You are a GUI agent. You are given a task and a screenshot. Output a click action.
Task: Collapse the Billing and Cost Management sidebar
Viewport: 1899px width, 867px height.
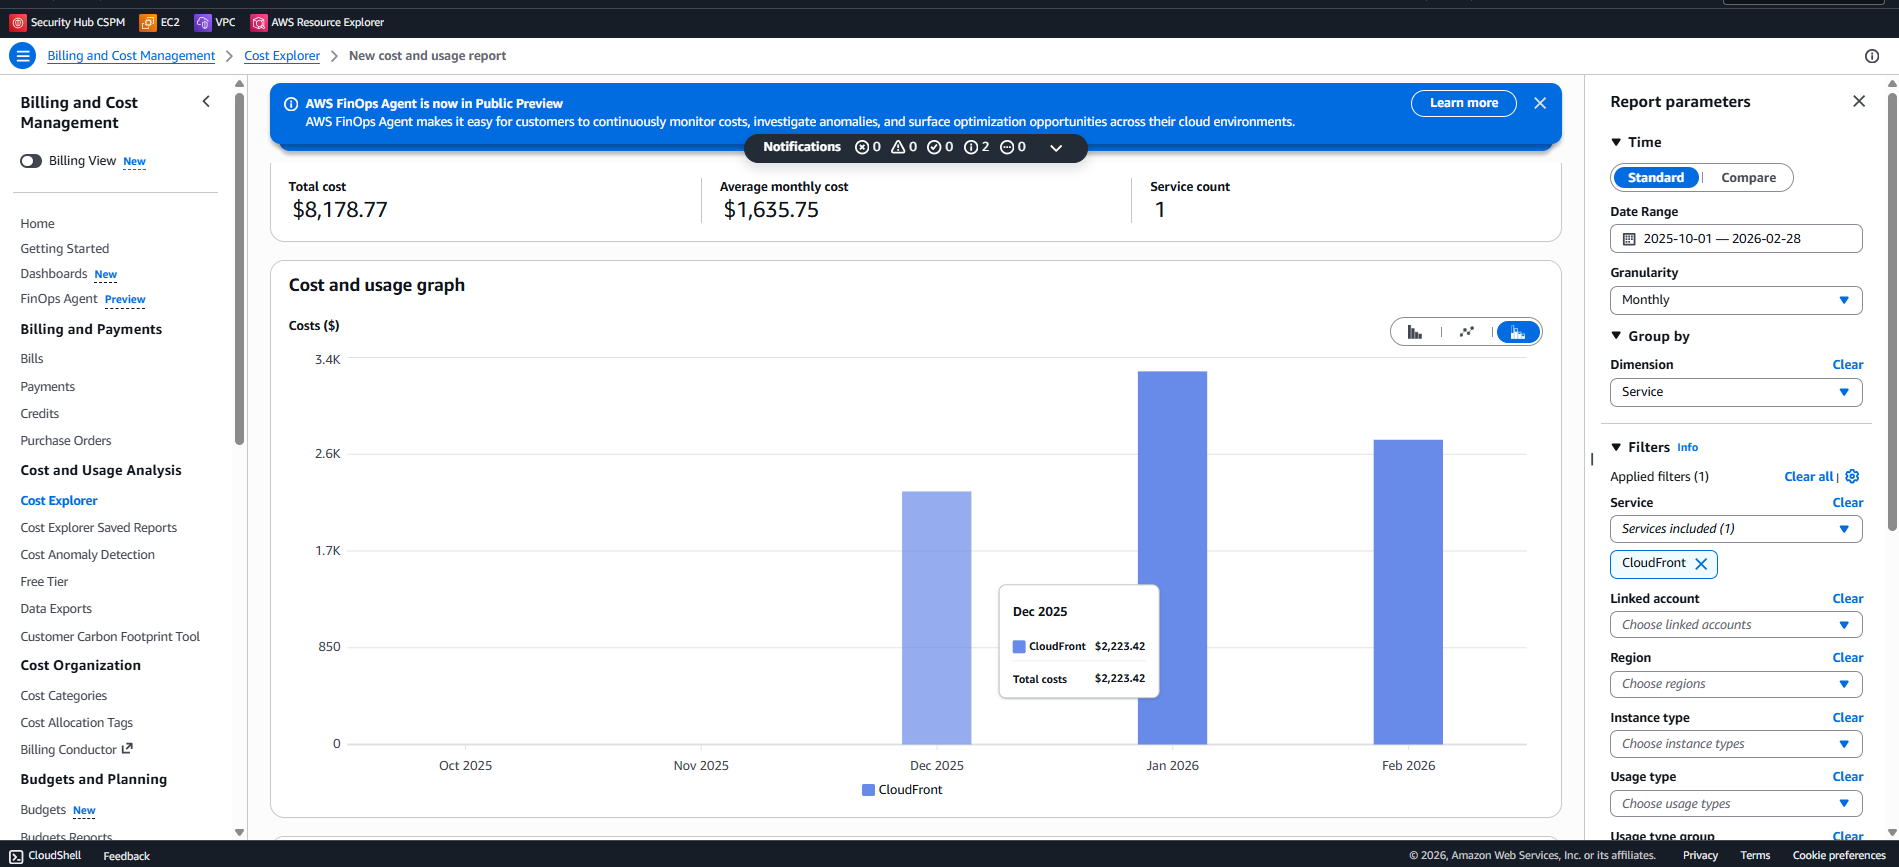[206, 101]
